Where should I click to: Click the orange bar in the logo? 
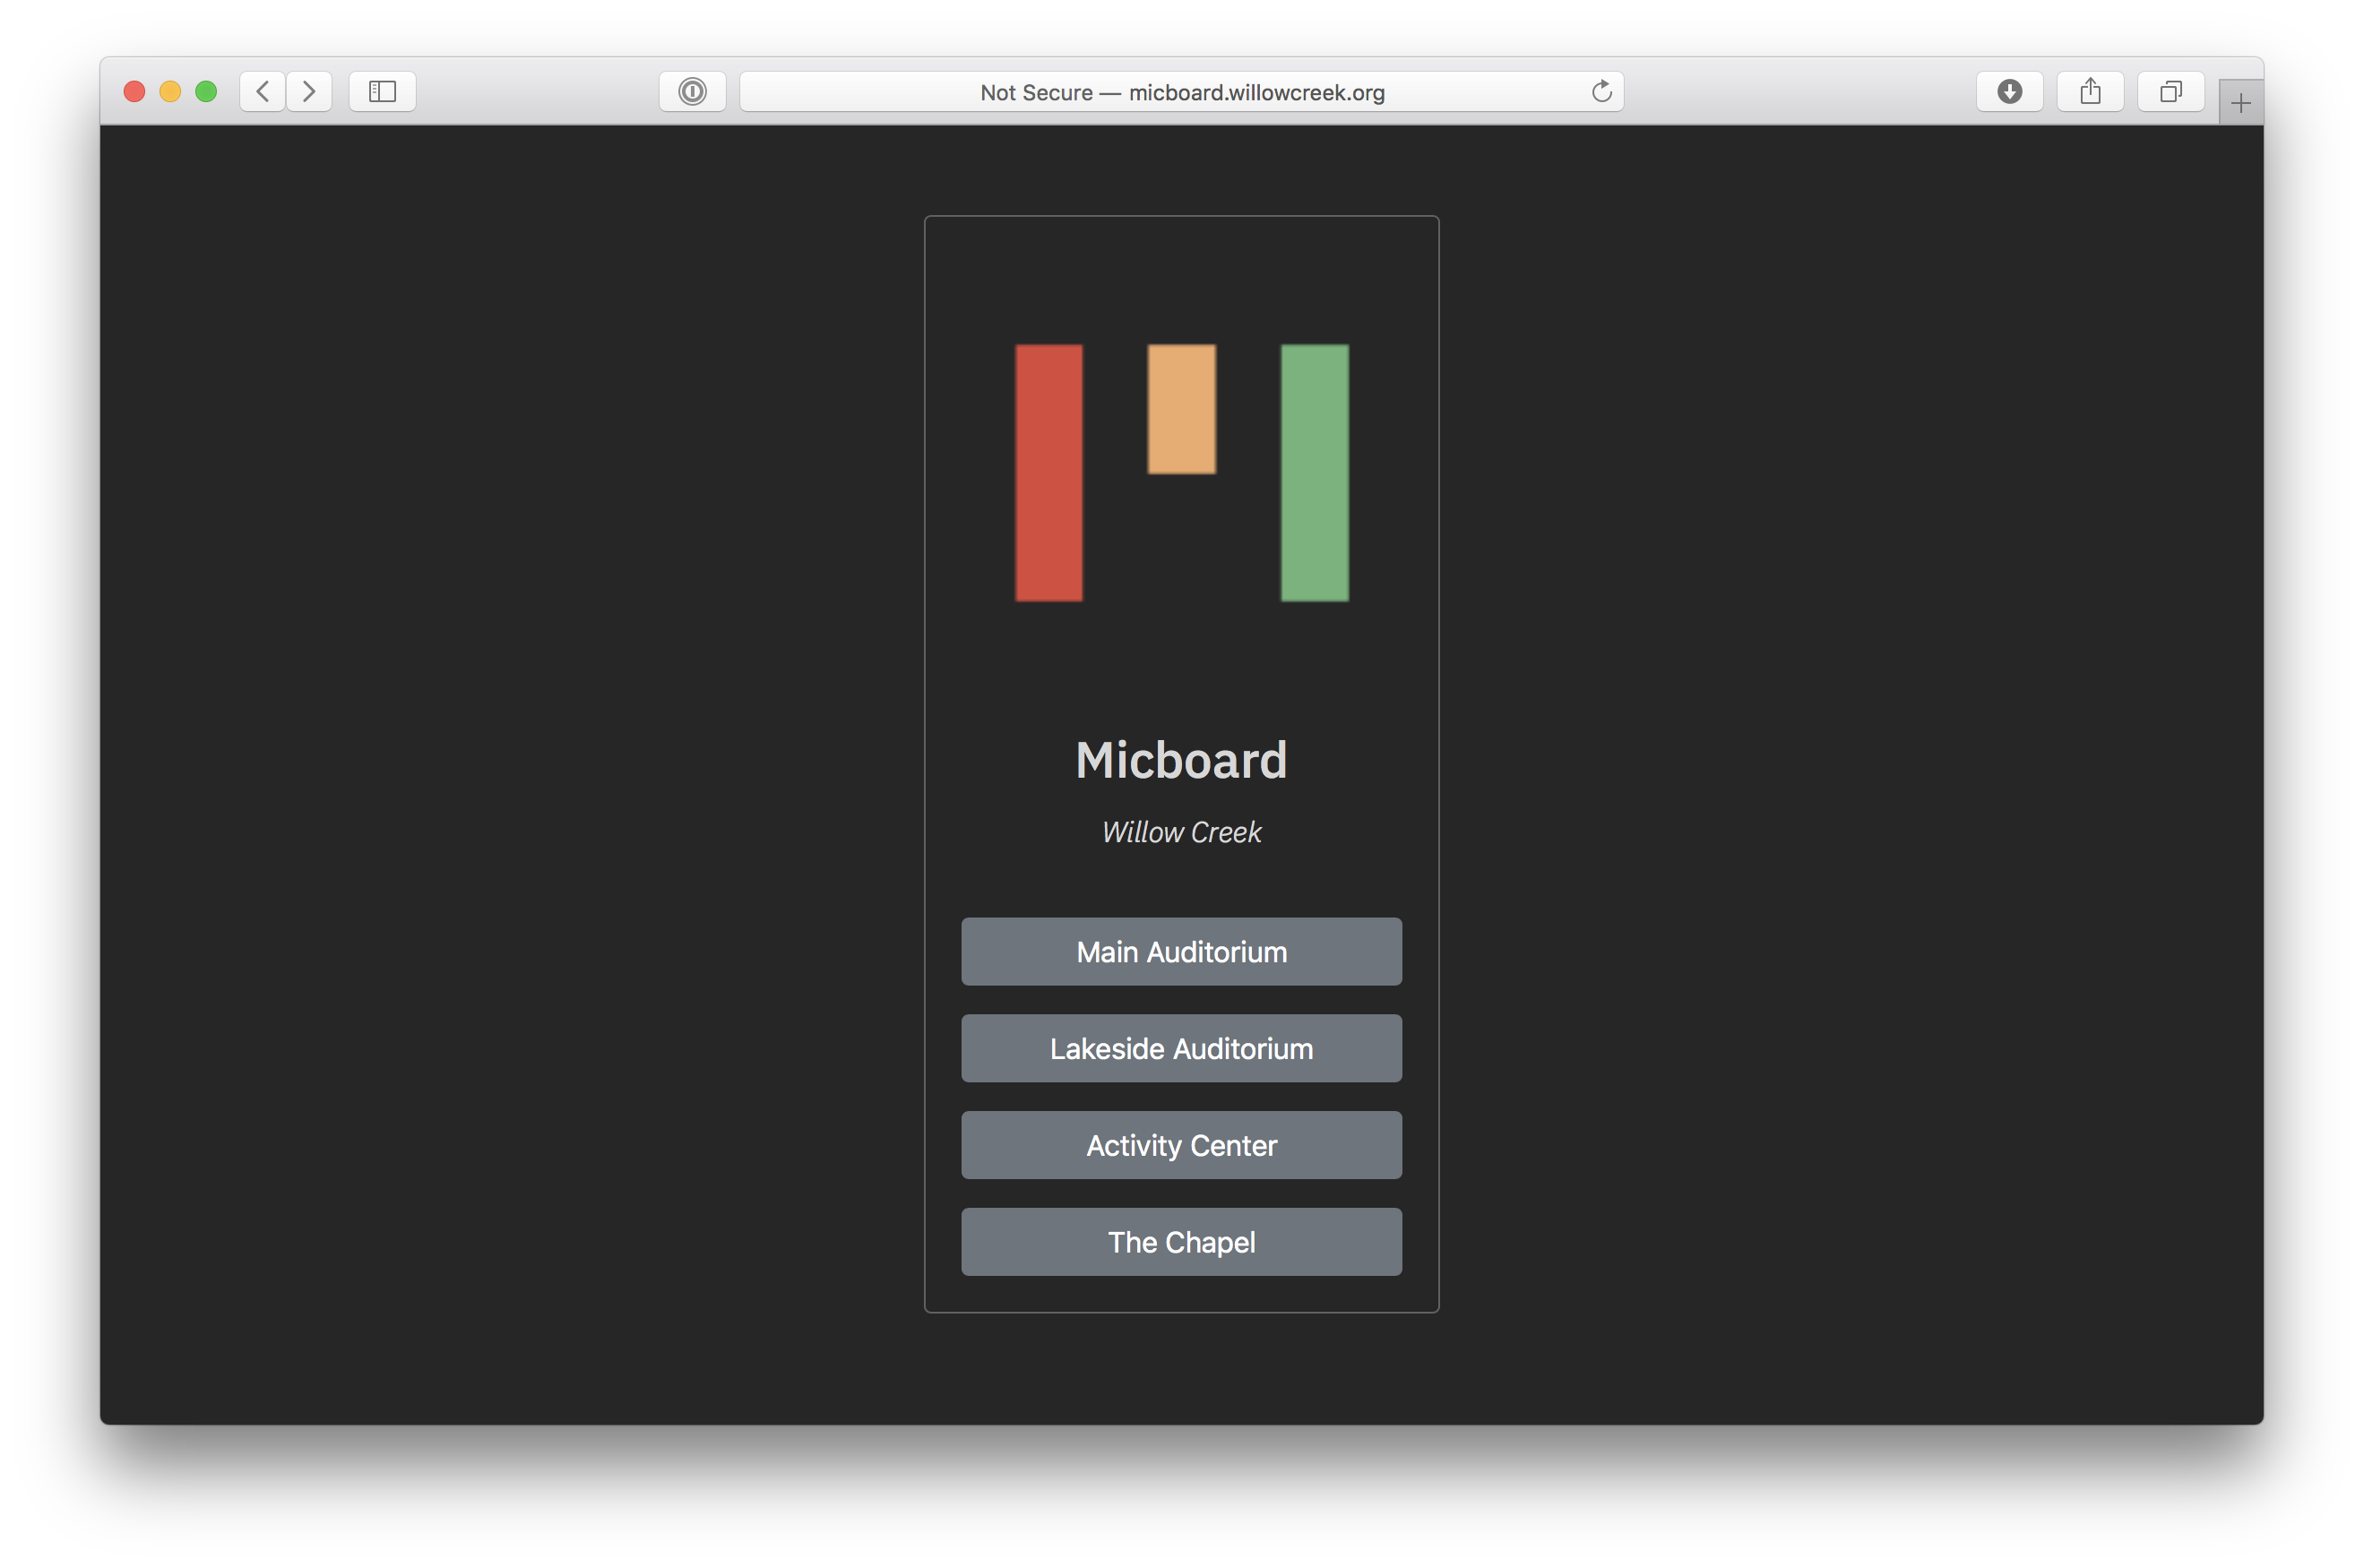(1181, 409)
